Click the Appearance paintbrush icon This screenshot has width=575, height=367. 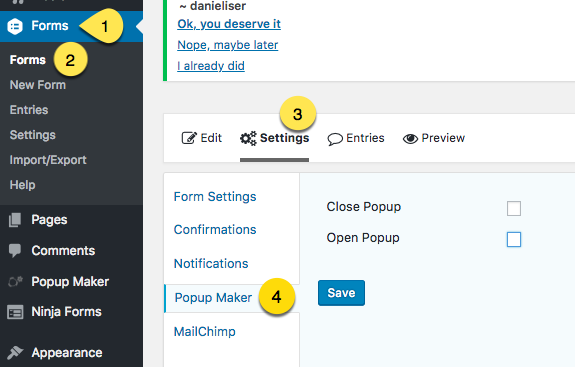click(15, 352)
